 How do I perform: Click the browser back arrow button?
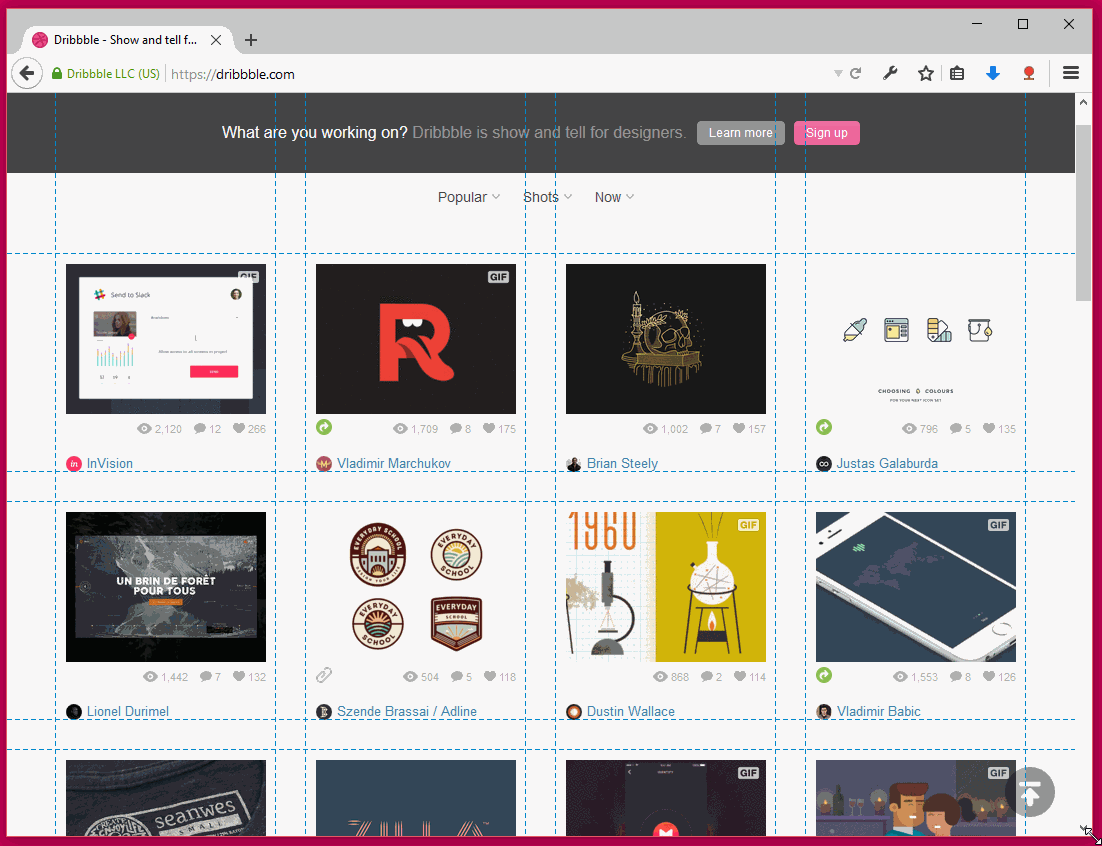tap(27, 73)
